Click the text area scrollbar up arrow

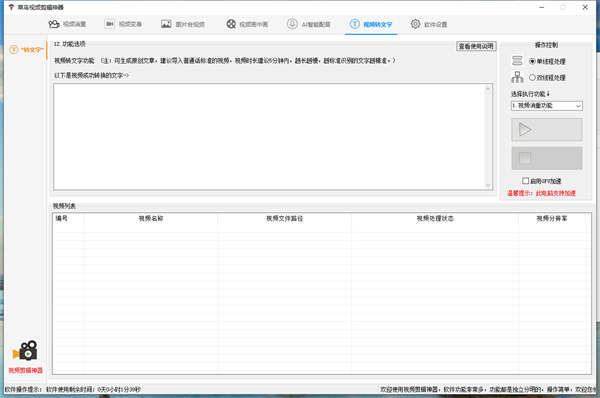(x=488, y=88)
